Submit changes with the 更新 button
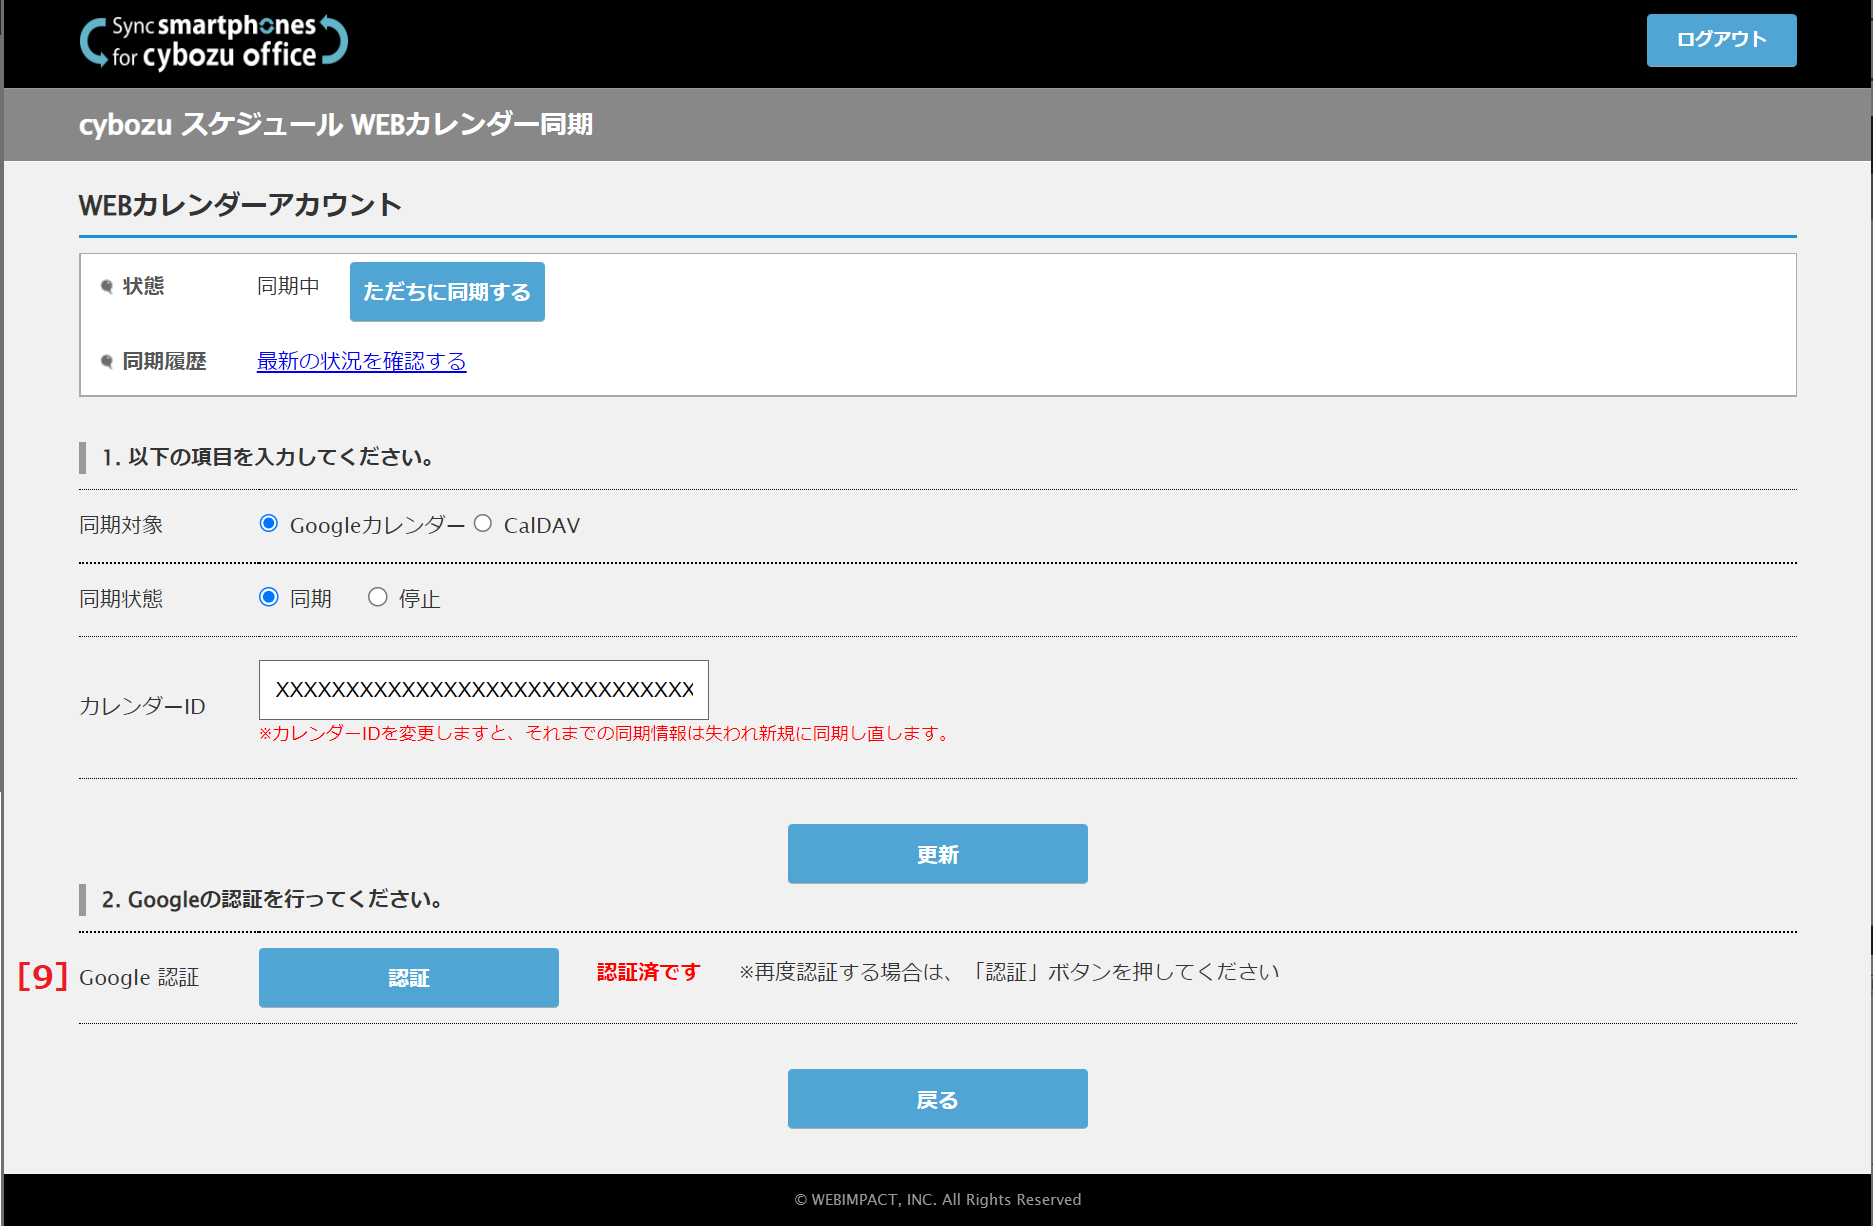Screen dimensions: 1873x1226 (x=937, y=854)
